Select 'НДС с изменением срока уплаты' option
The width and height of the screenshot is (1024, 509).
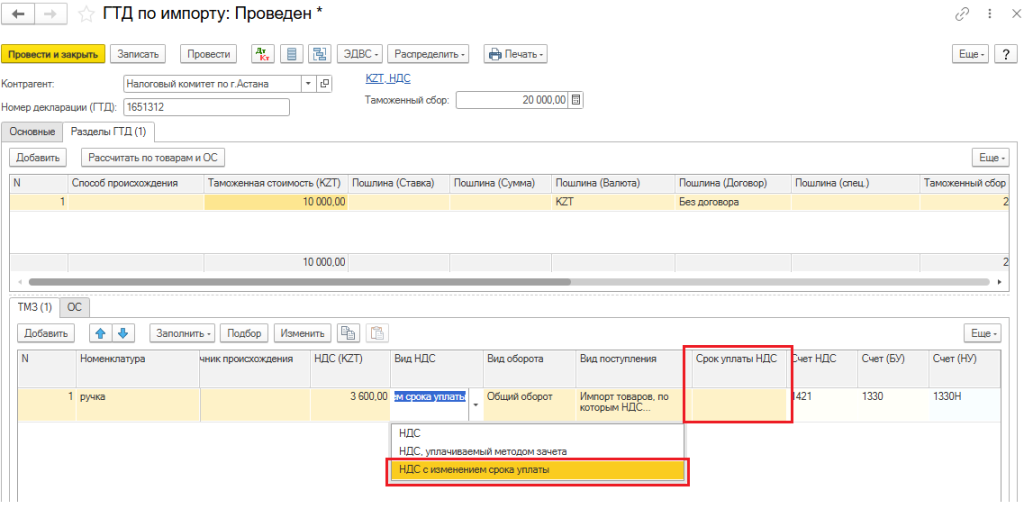(x=536, y=469)
